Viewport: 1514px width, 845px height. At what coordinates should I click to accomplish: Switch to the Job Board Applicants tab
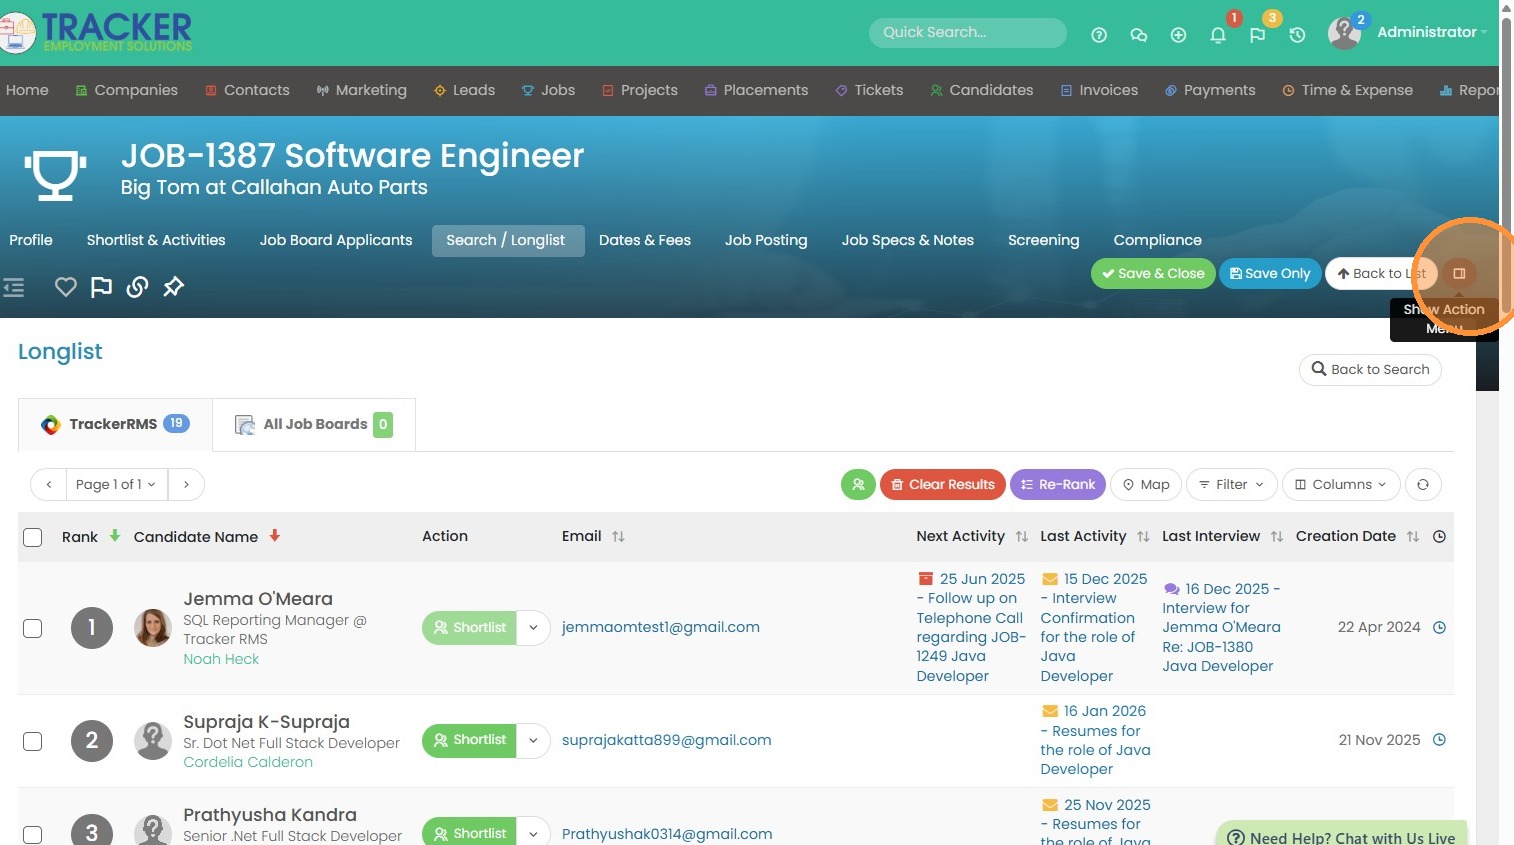[335, 240]
